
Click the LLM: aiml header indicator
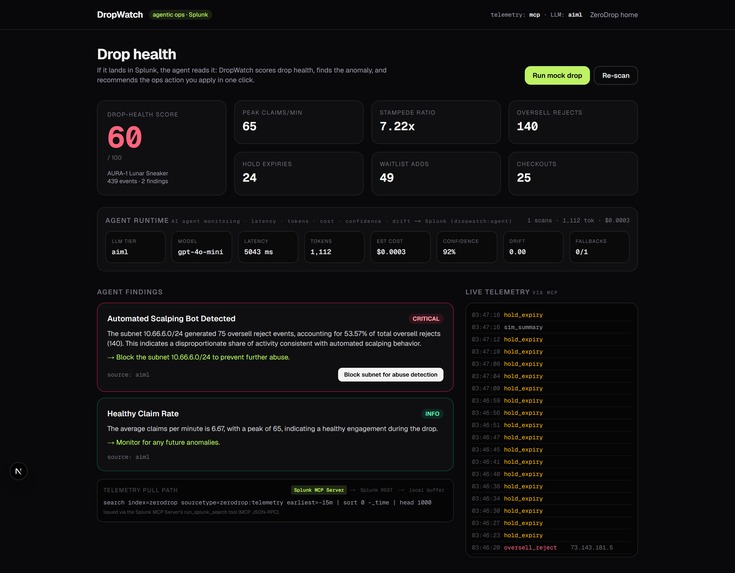[x=566, y=15]
